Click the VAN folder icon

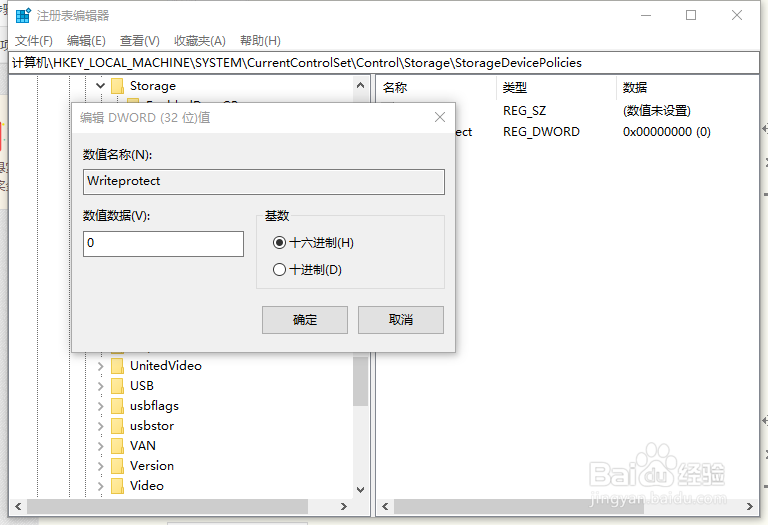coord(118,446)
